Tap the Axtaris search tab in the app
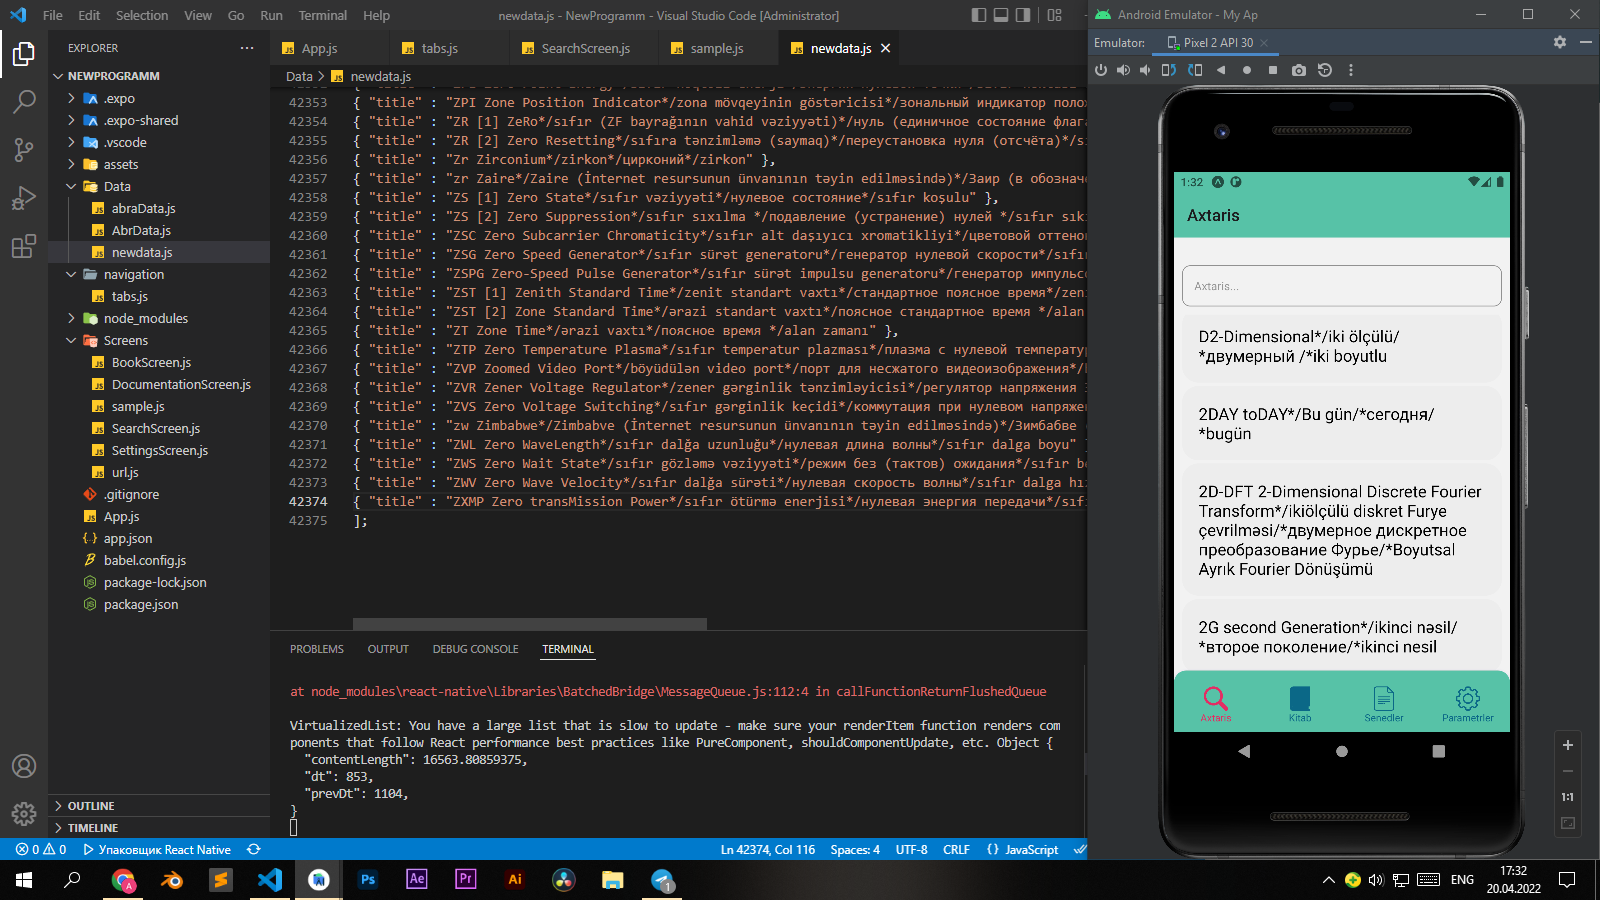This screenshot has width=1600, height=900. (1216, 703)
